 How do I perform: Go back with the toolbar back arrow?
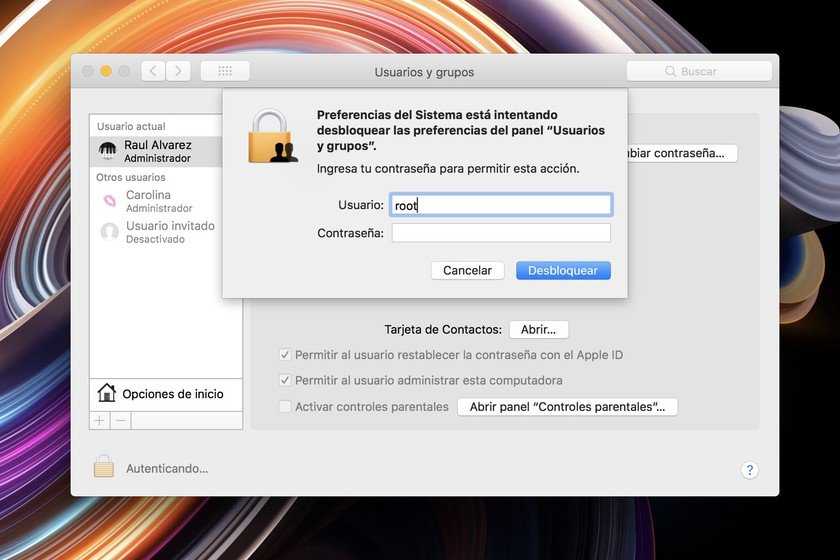(x=153, y=71)
